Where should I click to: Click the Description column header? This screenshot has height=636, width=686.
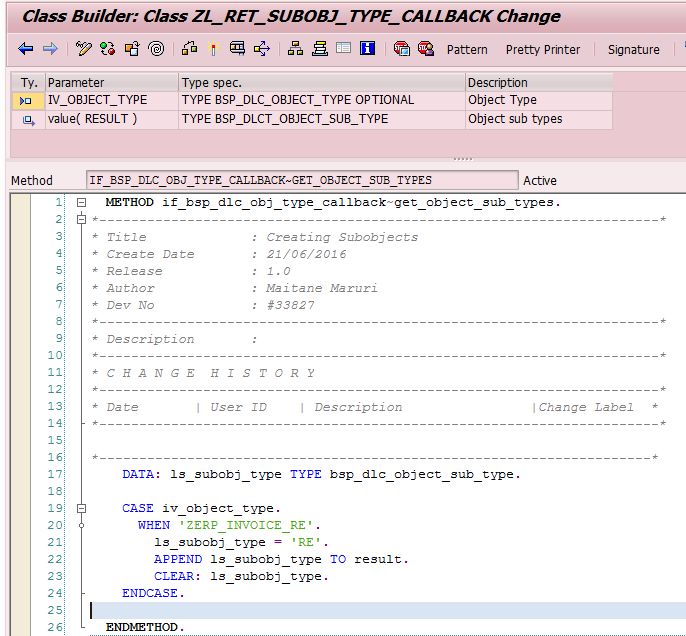(539, 83)
